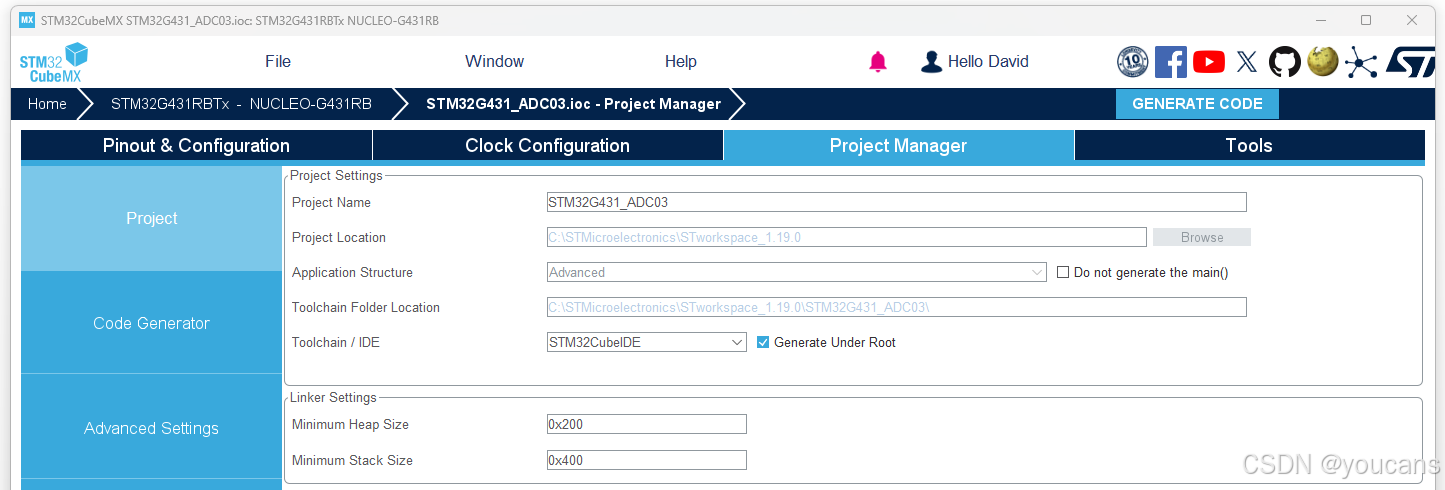Click the Toolchain Folder Location label text

pyautogui.click(x=366, y=307)
